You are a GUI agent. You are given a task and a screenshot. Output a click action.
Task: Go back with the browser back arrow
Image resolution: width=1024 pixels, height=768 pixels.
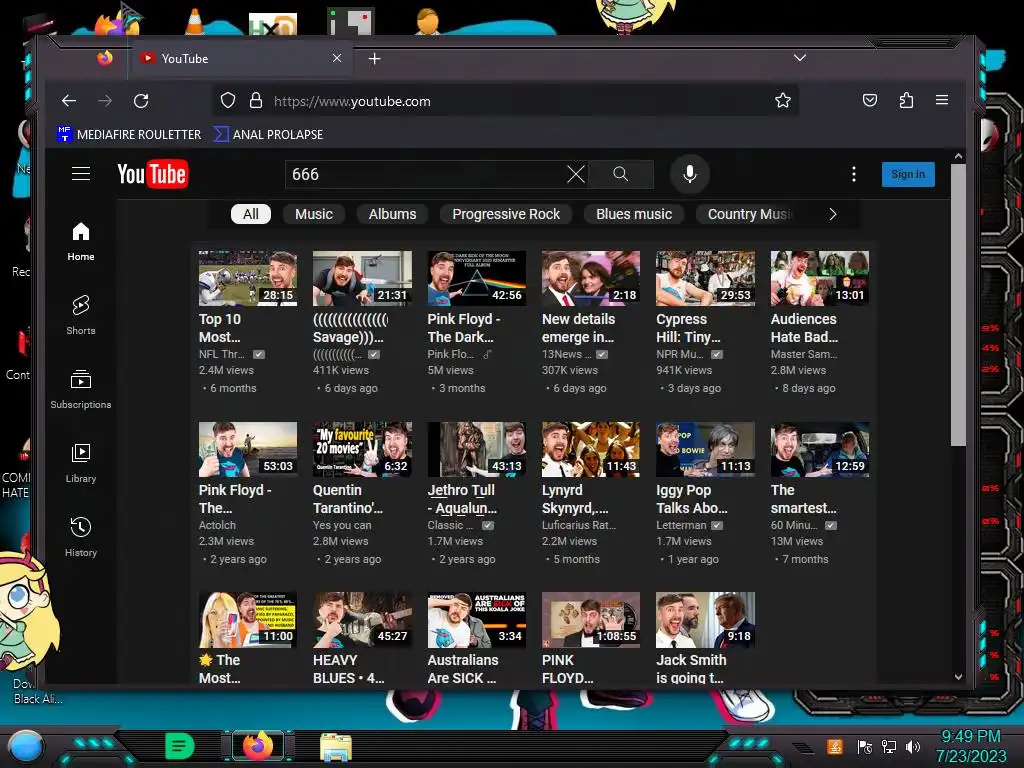tap(69, 101)
